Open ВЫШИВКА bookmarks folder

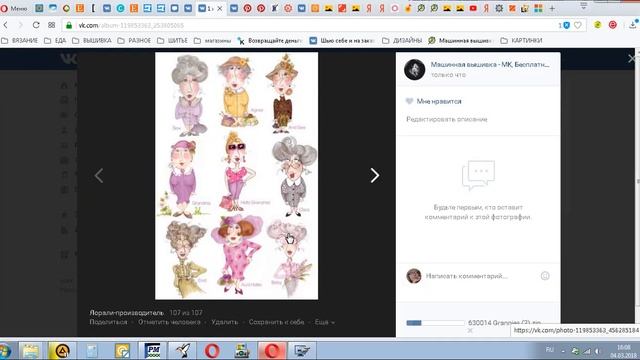[x=92, y=41]
